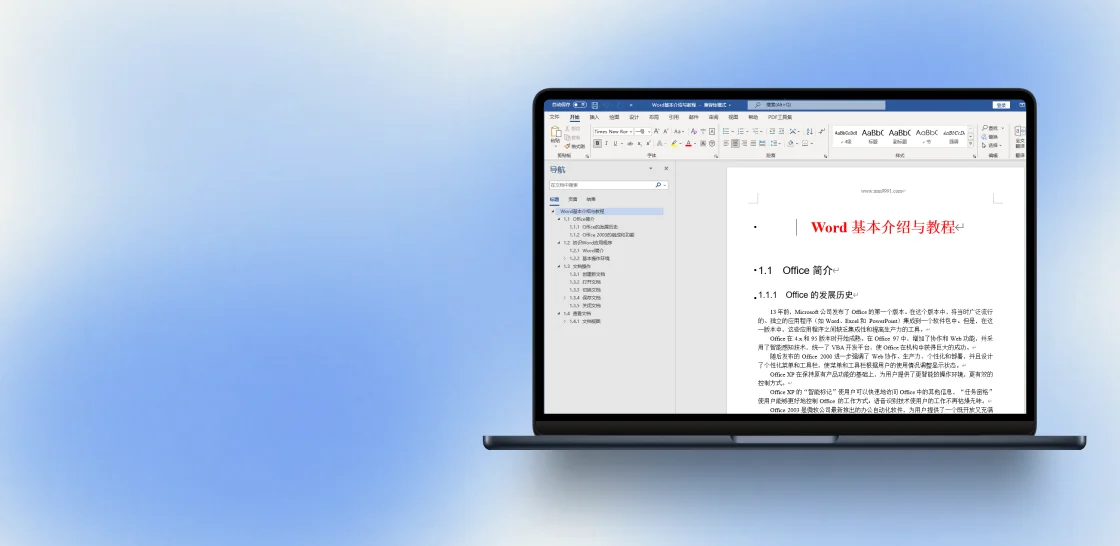Viewport: 1120px width, 546px height.
Task: Switch to Results tab in navigation pane
Action: pyautogui.click(x=591, y=199)
